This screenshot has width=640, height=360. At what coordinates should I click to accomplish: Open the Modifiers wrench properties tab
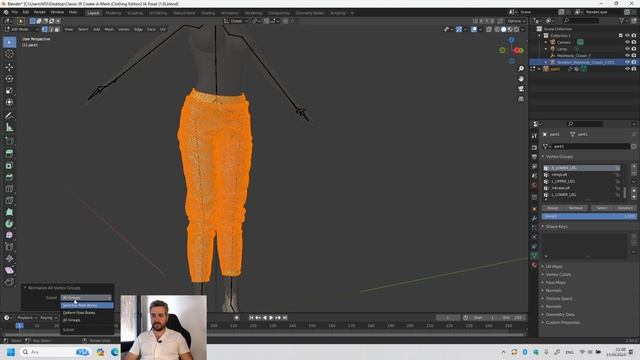(x=534, y=219)
